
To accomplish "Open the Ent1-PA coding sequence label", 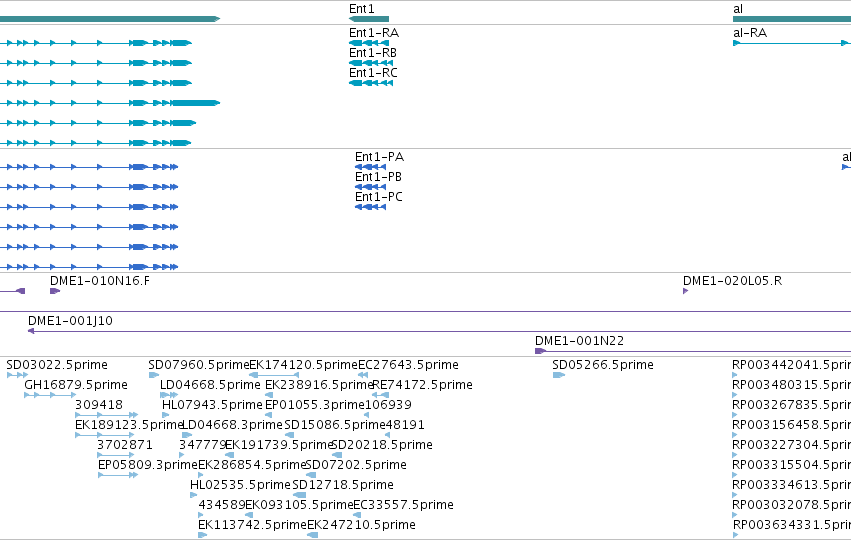I will click(x=379, y=157).
